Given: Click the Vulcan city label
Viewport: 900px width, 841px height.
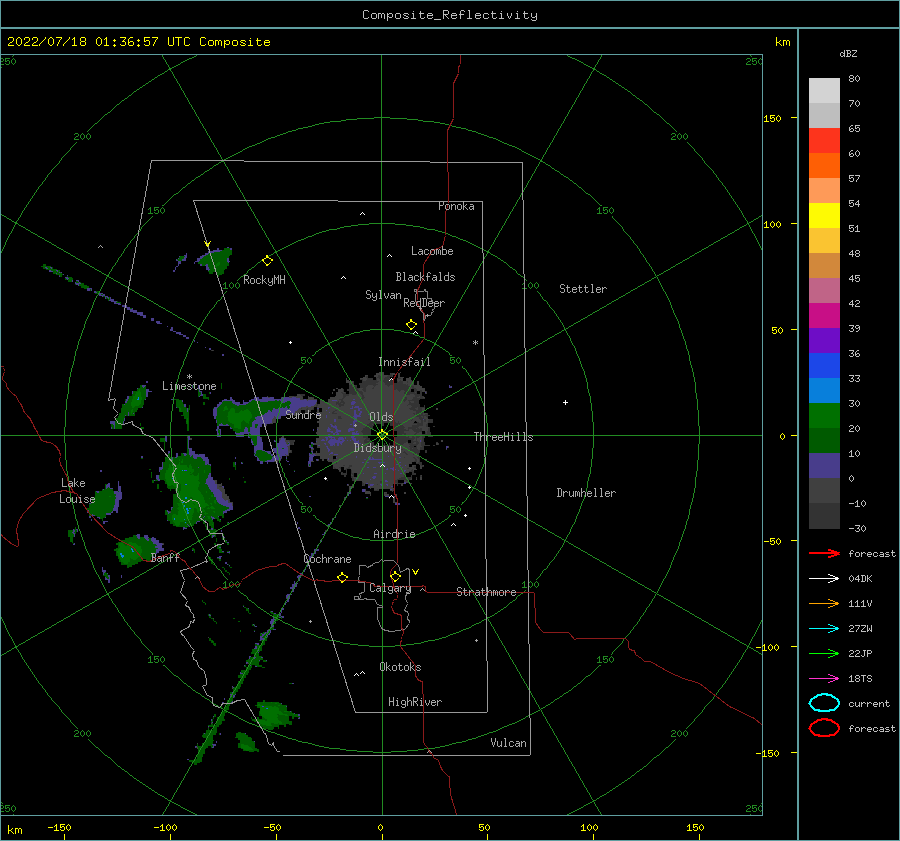Looking at the screenshot, I should click(x=509, y=743).
